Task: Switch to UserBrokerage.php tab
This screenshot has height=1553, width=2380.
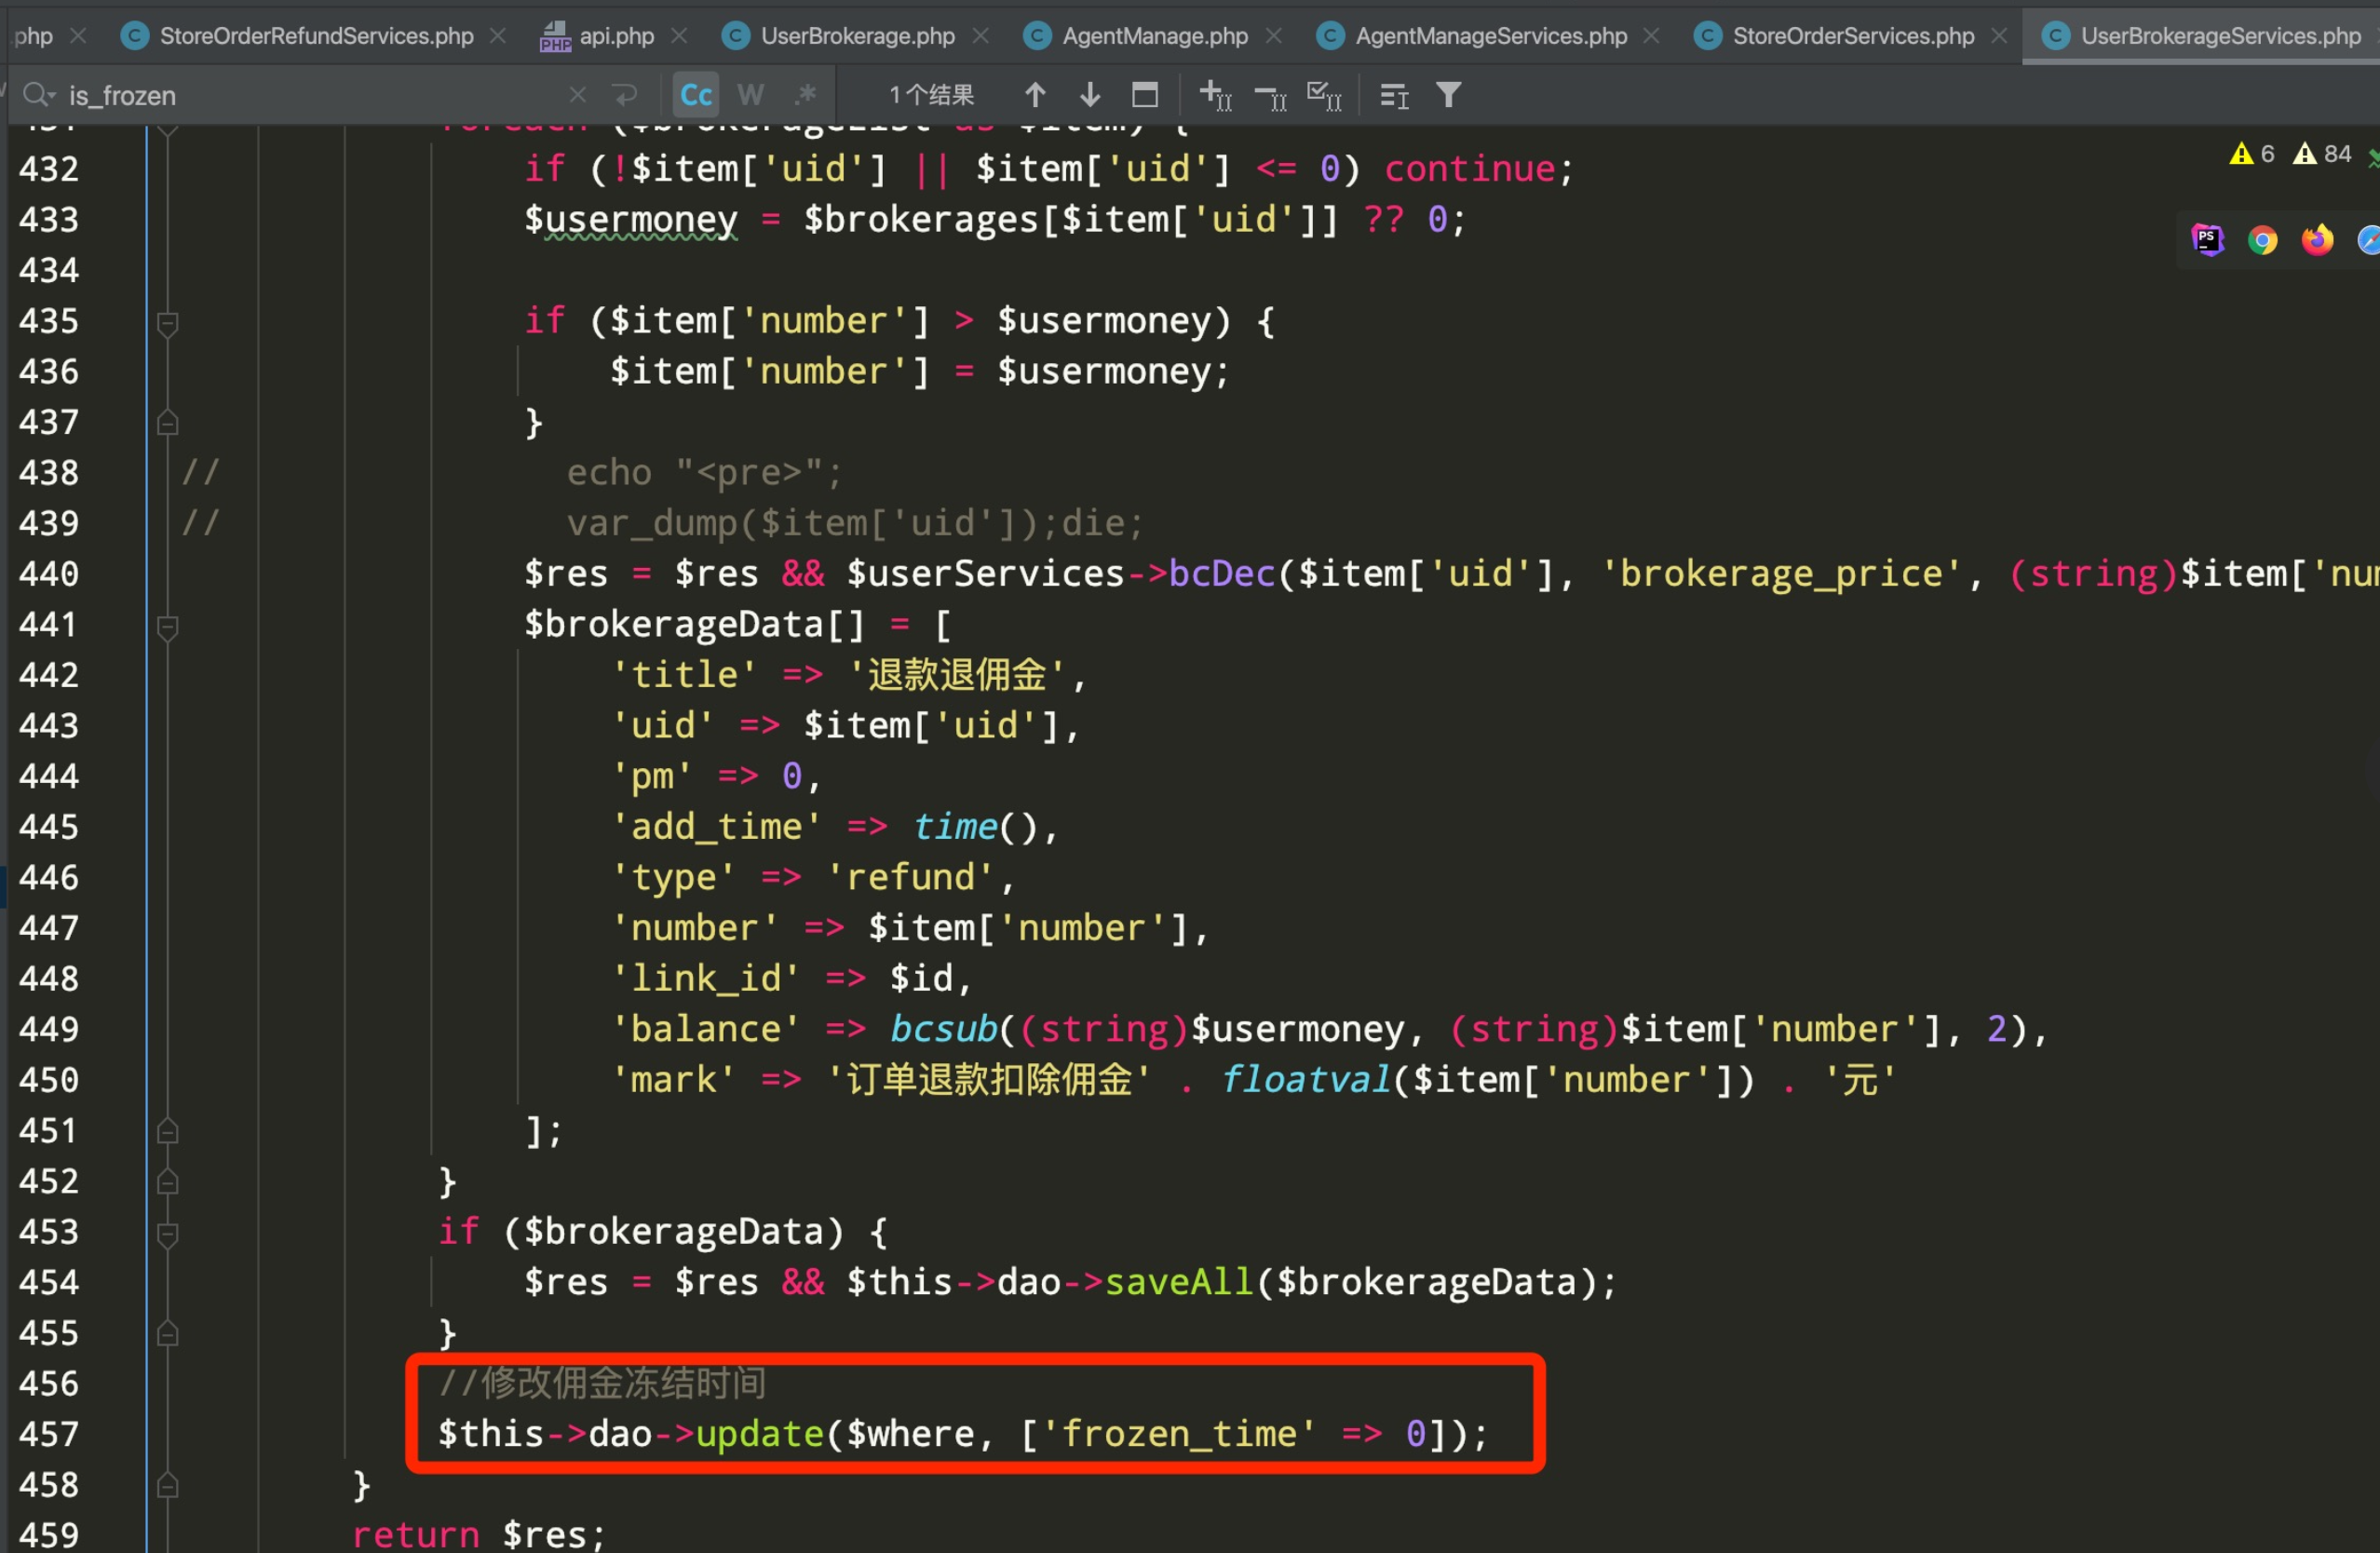Action: [x=857, y=36]
